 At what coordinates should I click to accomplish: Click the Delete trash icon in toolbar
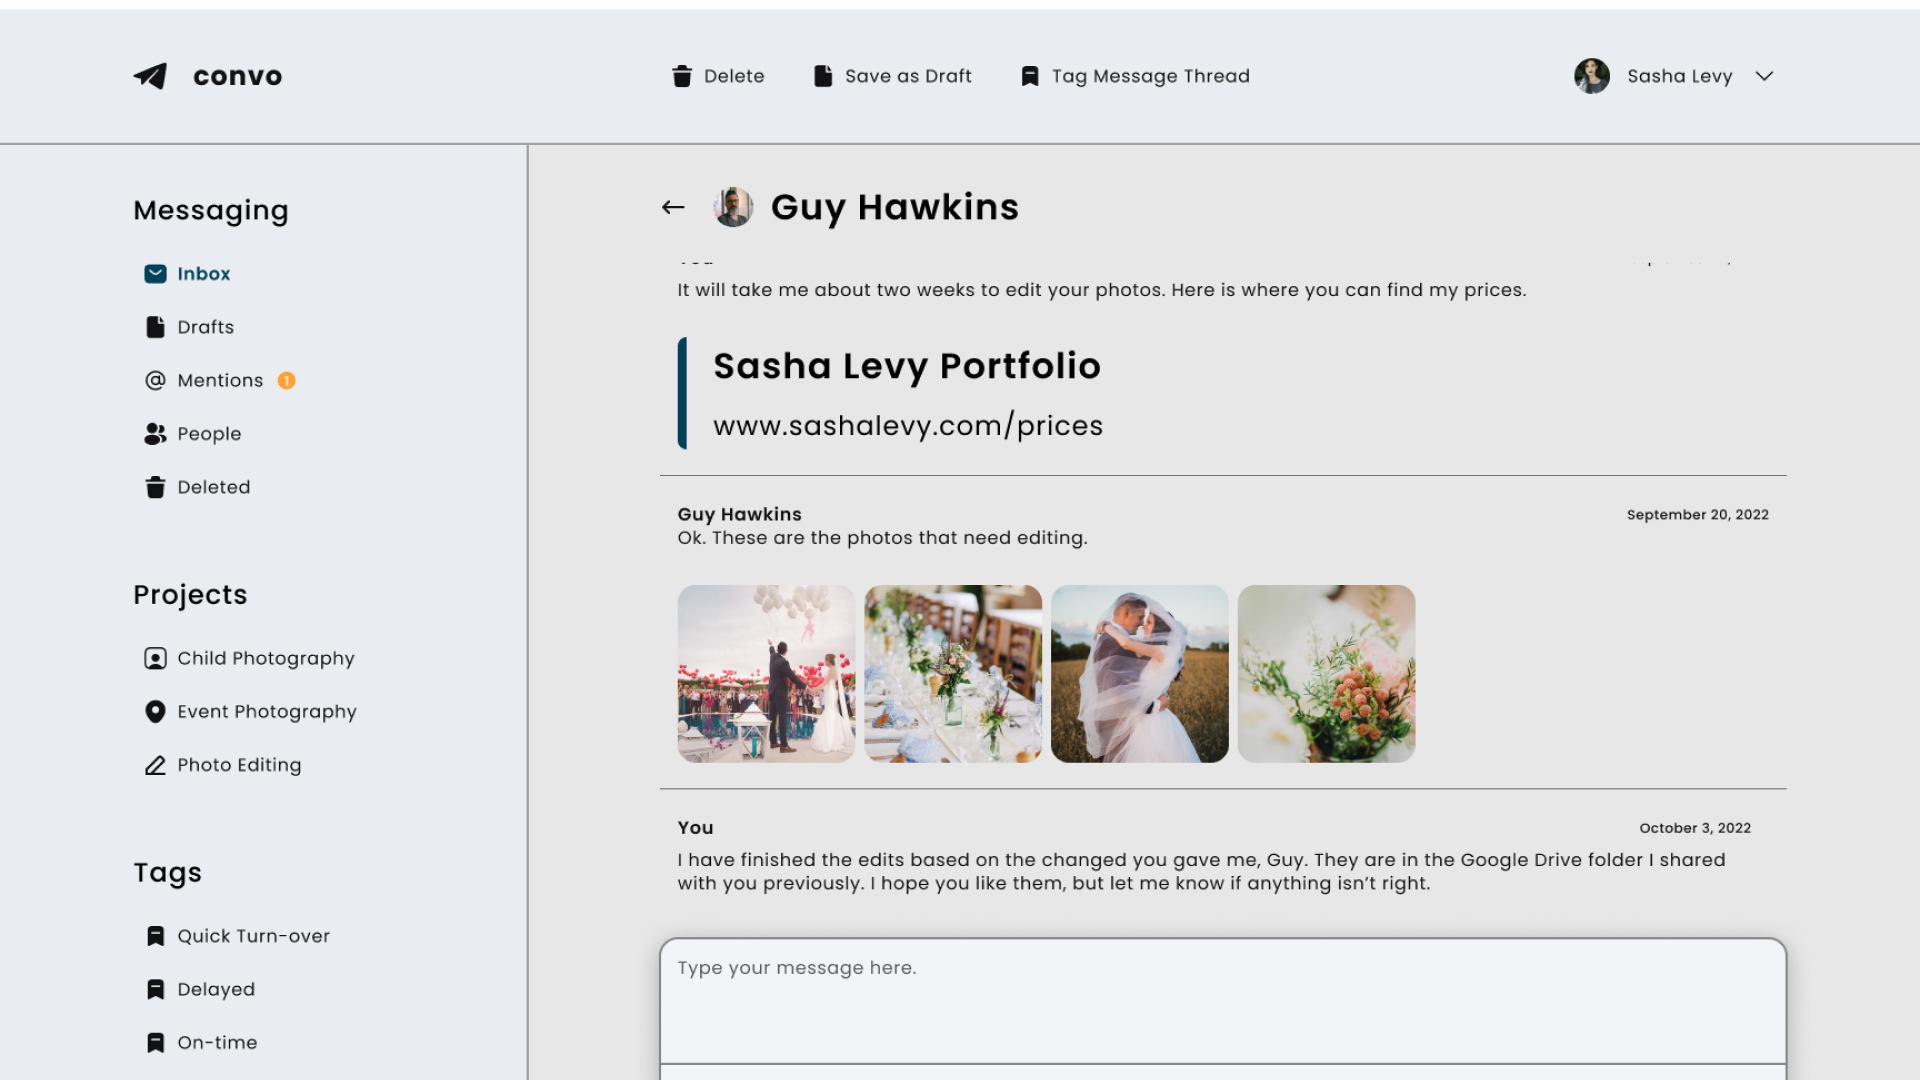682,76
